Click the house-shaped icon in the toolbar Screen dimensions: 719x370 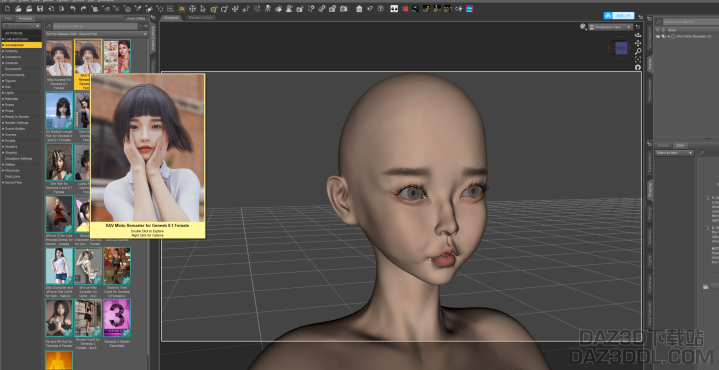[359, 9]
